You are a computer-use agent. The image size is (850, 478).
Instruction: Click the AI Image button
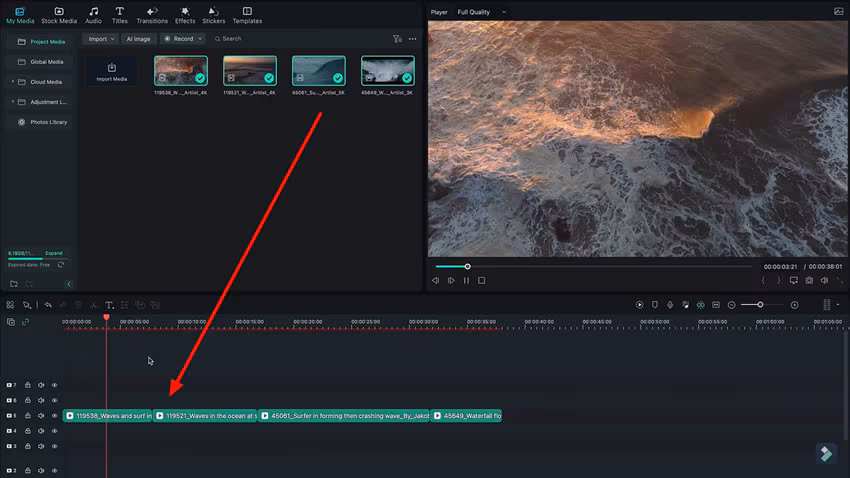point(138,39)
